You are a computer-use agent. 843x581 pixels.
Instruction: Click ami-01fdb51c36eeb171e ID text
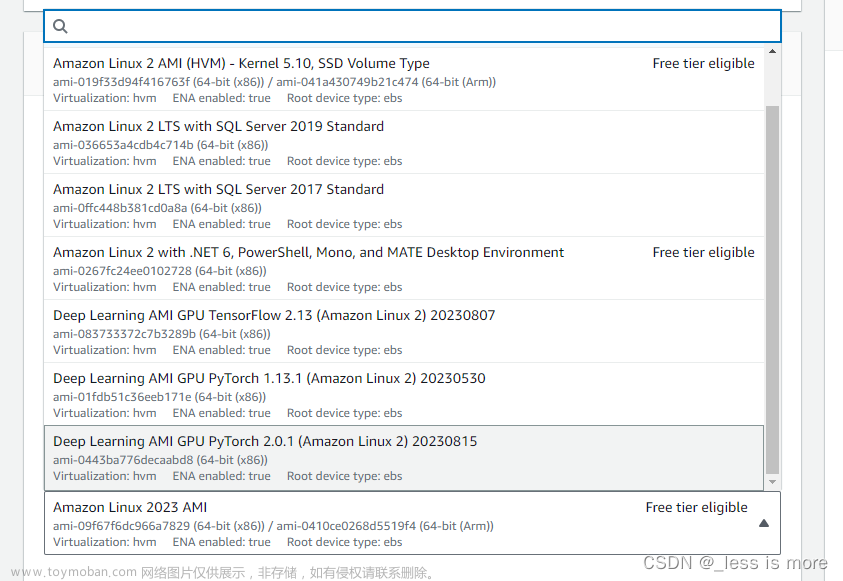(122, 396)
